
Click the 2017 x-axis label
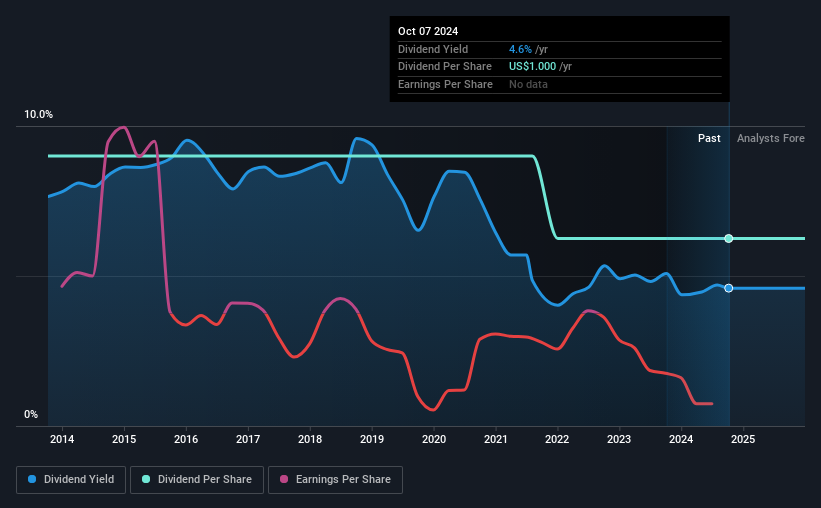pos(248,439)
